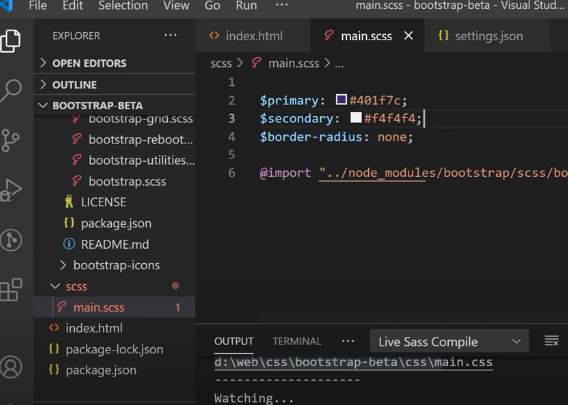568x405 pixels.
Task: Switch to the settings.json editor tab
Action: click(x=487, y=36)
